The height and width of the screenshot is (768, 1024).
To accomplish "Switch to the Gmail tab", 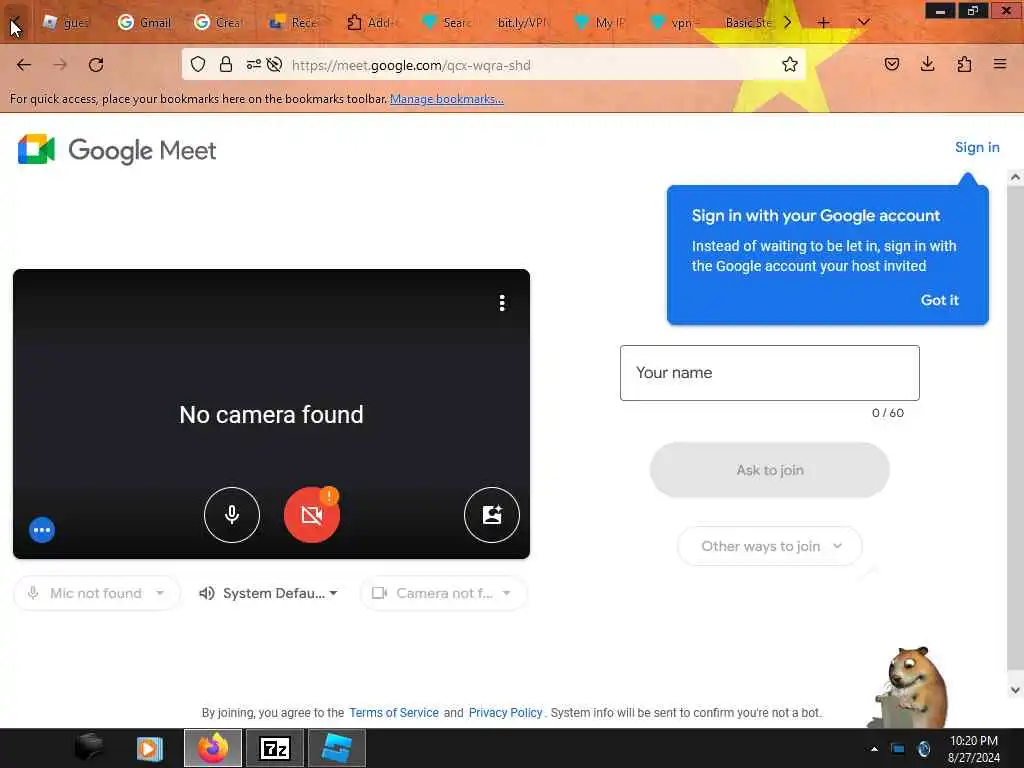I will [145, 22].
